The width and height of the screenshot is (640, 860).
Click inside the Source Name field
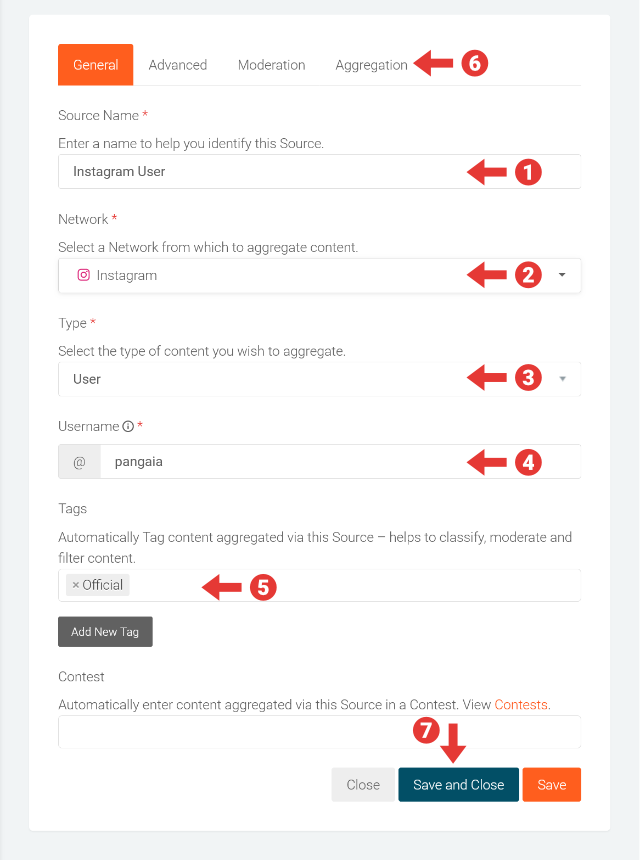pos(300,171)
